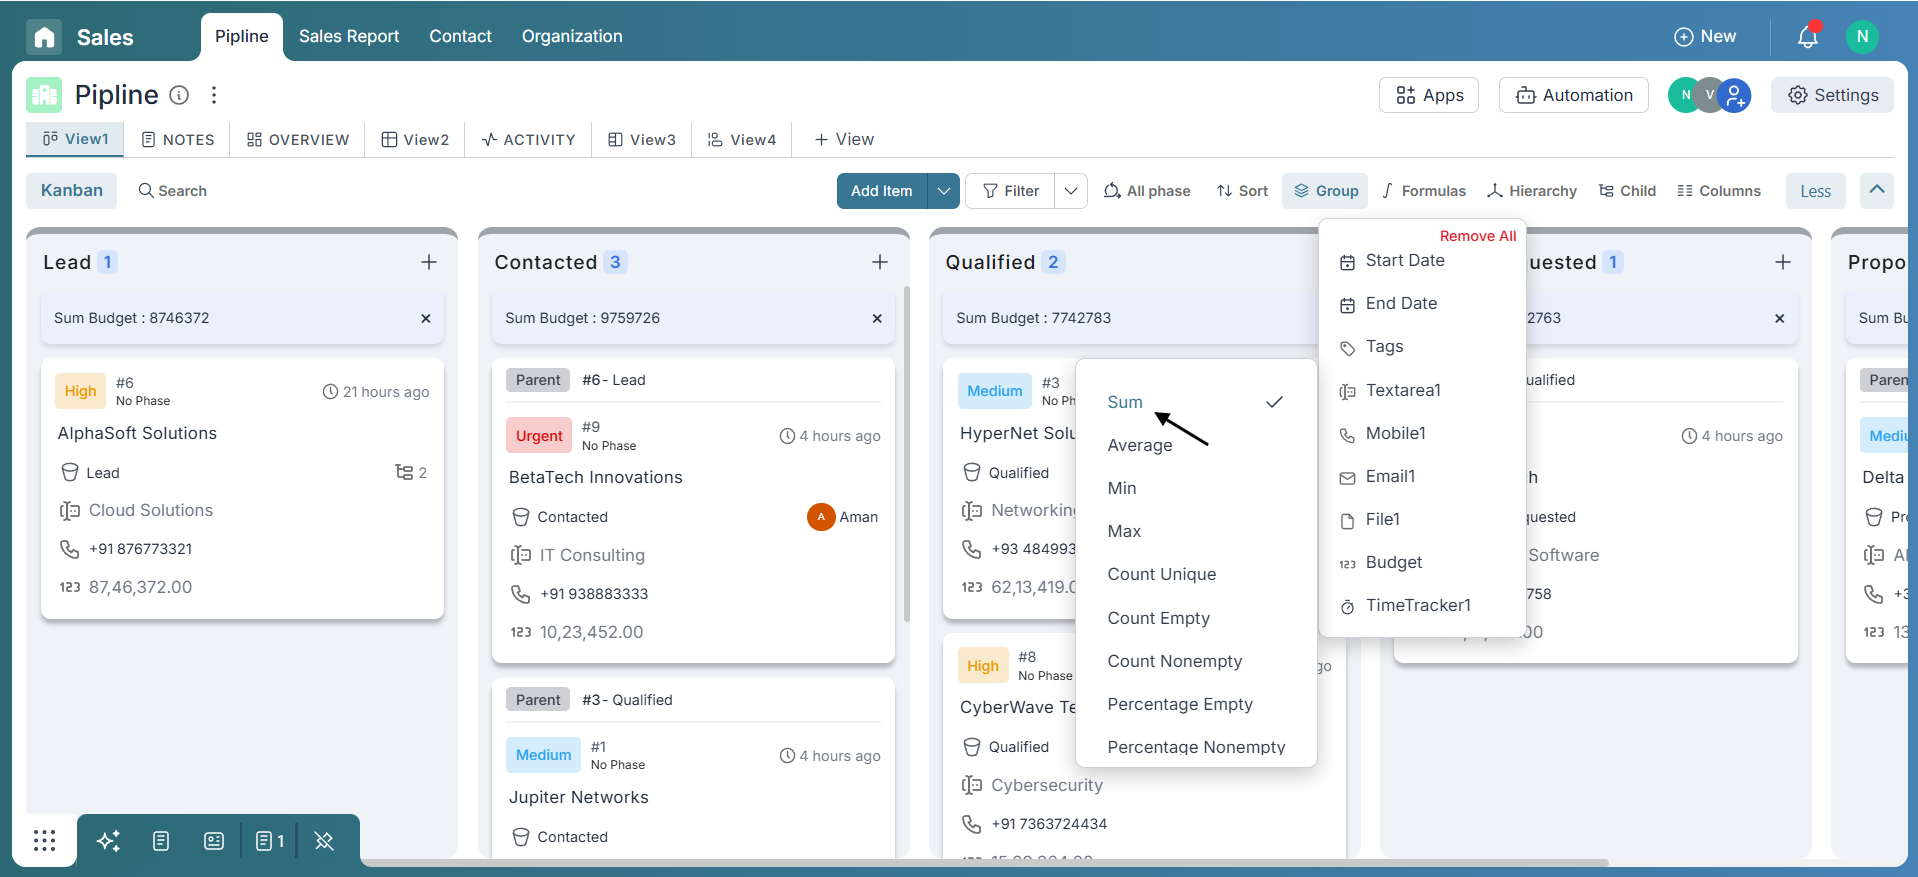This screenshot has width=1918, height=877.
Task: Click the Less button
Action: pos(1816,191)
